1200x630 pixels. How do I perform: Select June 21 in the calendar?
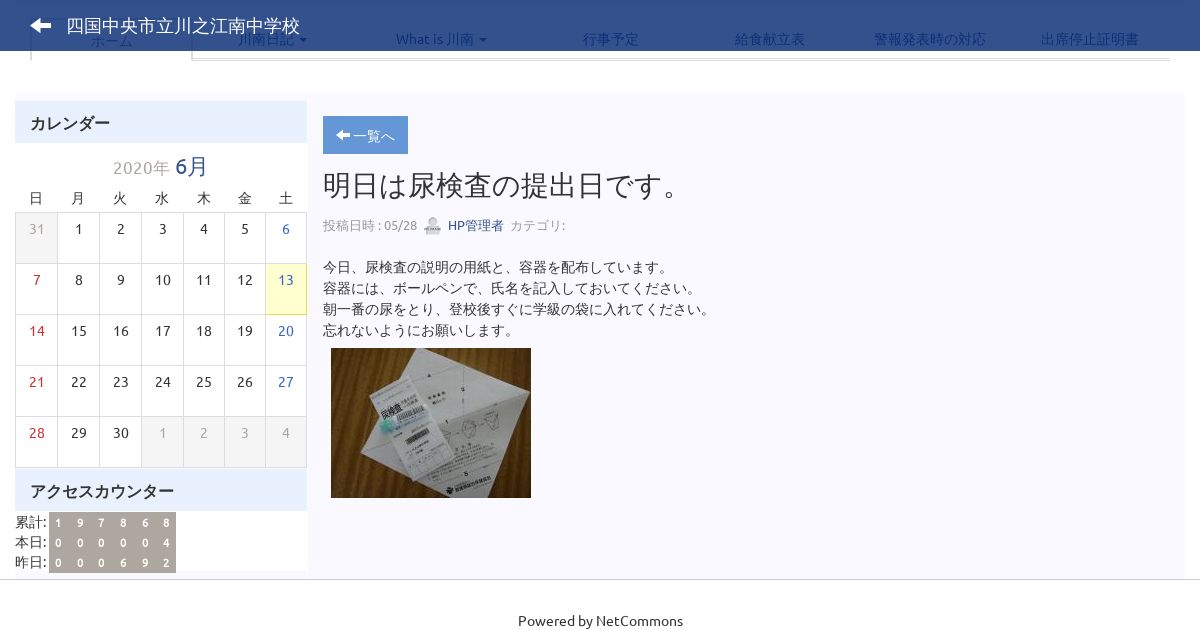coord(37,391)
